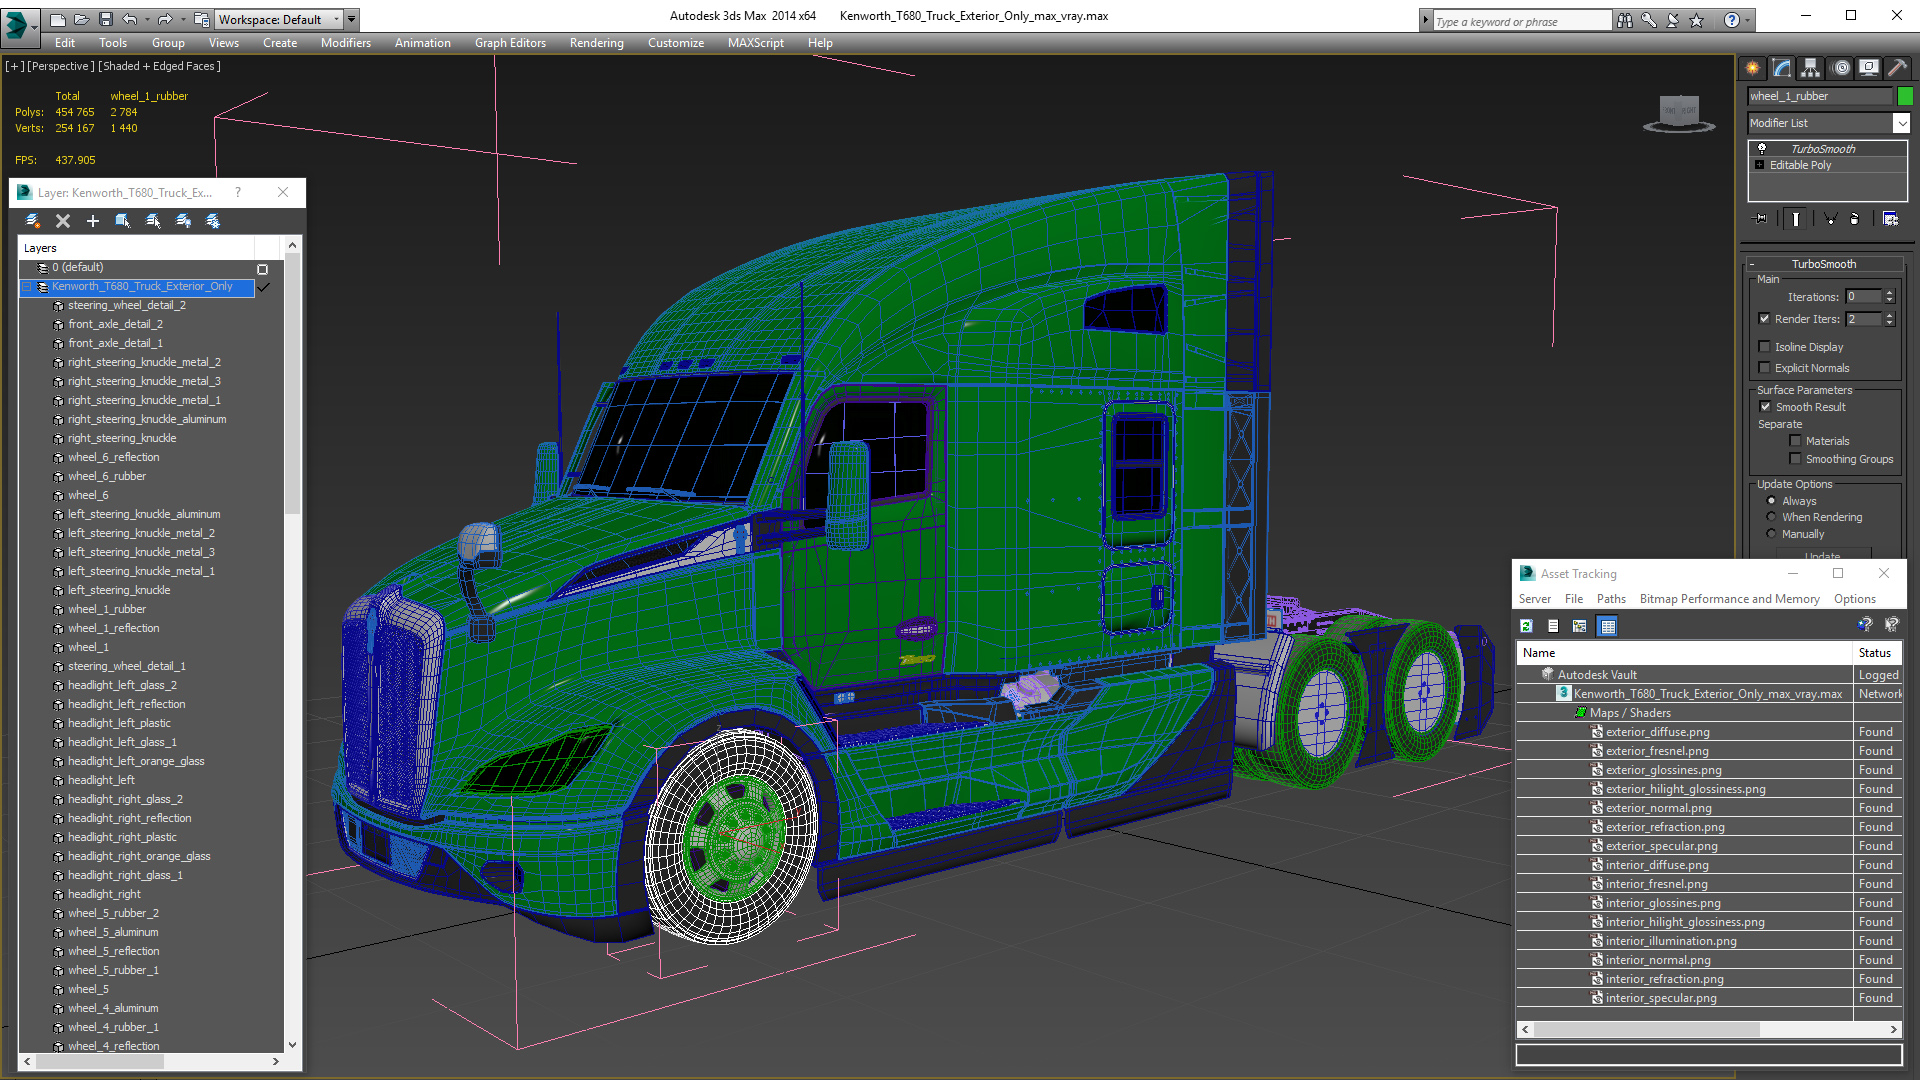
Task: Open Bitmap Performance and Memory menu
Action: [x=1730, y=599]
